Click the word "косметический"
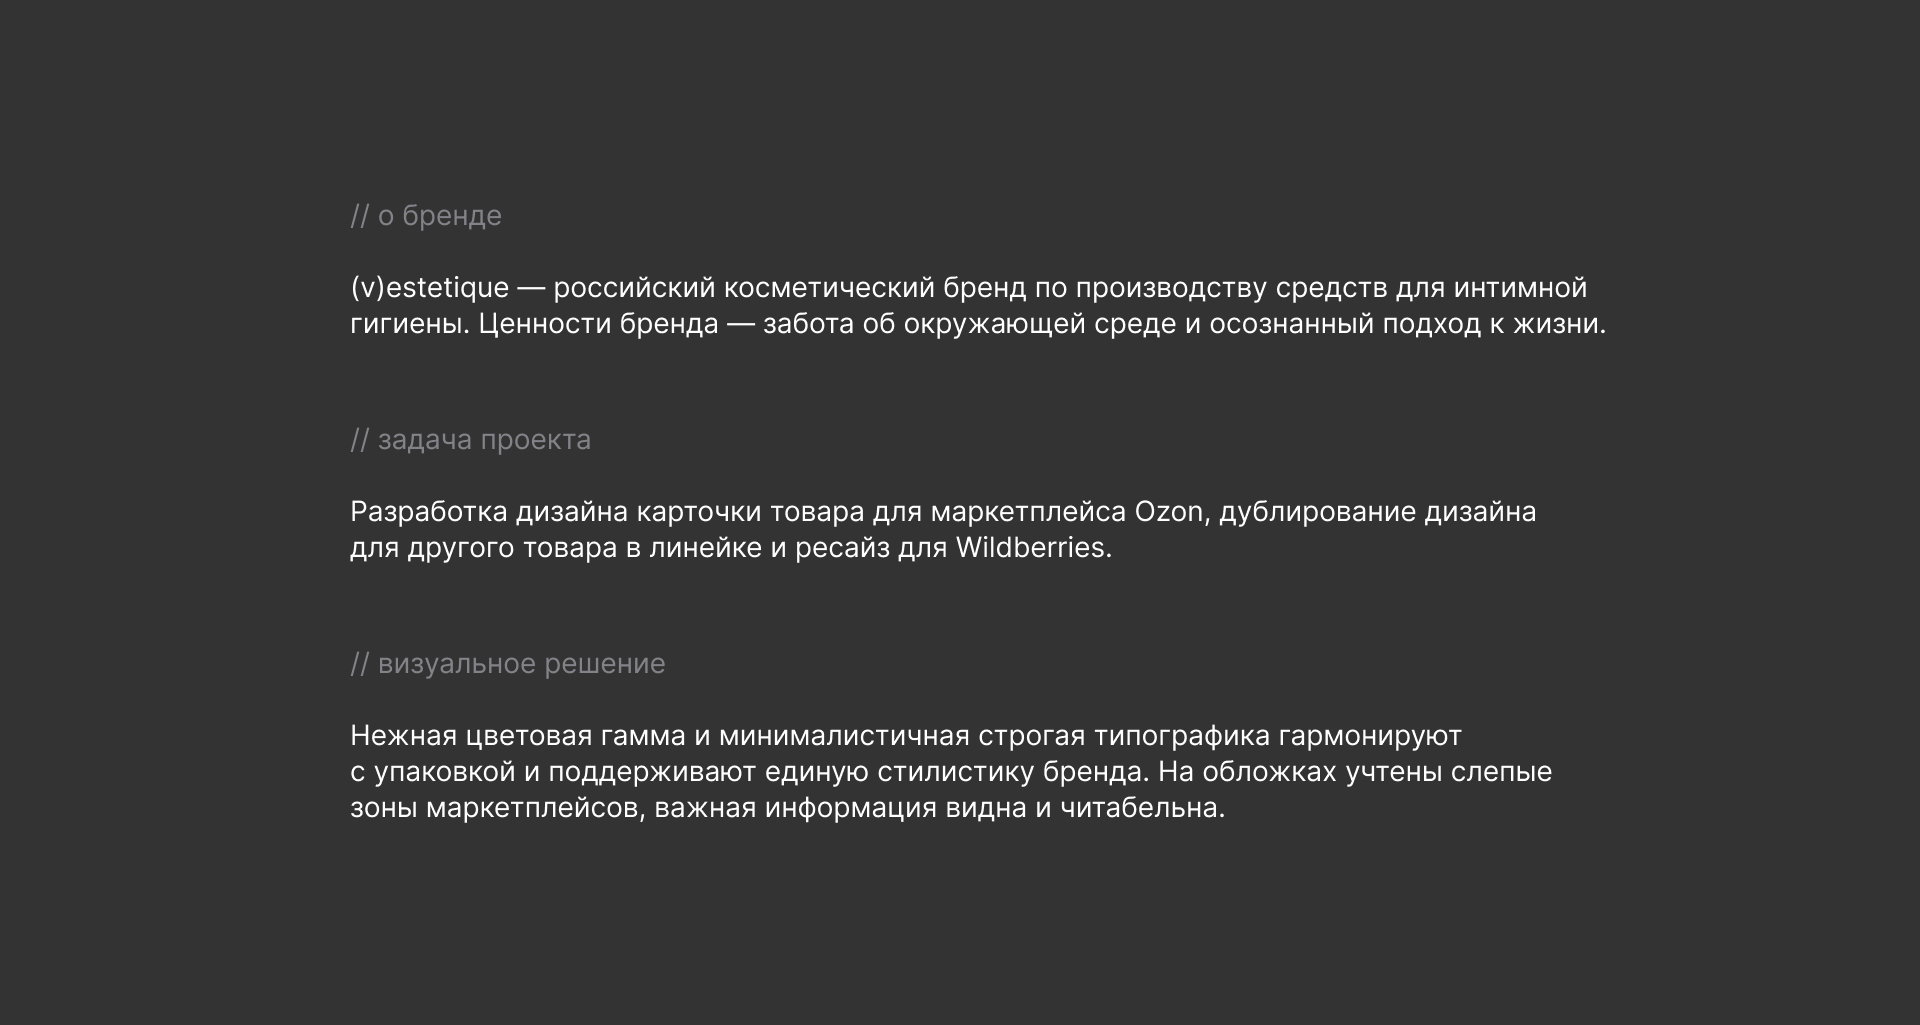The height and width of the screenshot is (1025, 1920). point(829,288)
